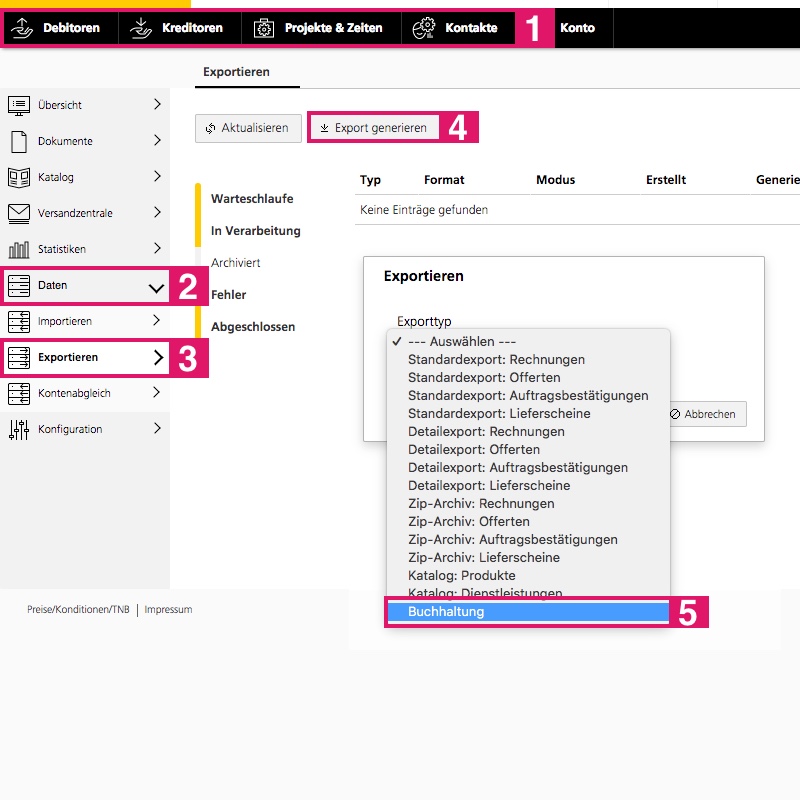800x800 pixels.
Task: Click the Dokumente page icon
Action: pyautogui.click(x=19, y=141)
